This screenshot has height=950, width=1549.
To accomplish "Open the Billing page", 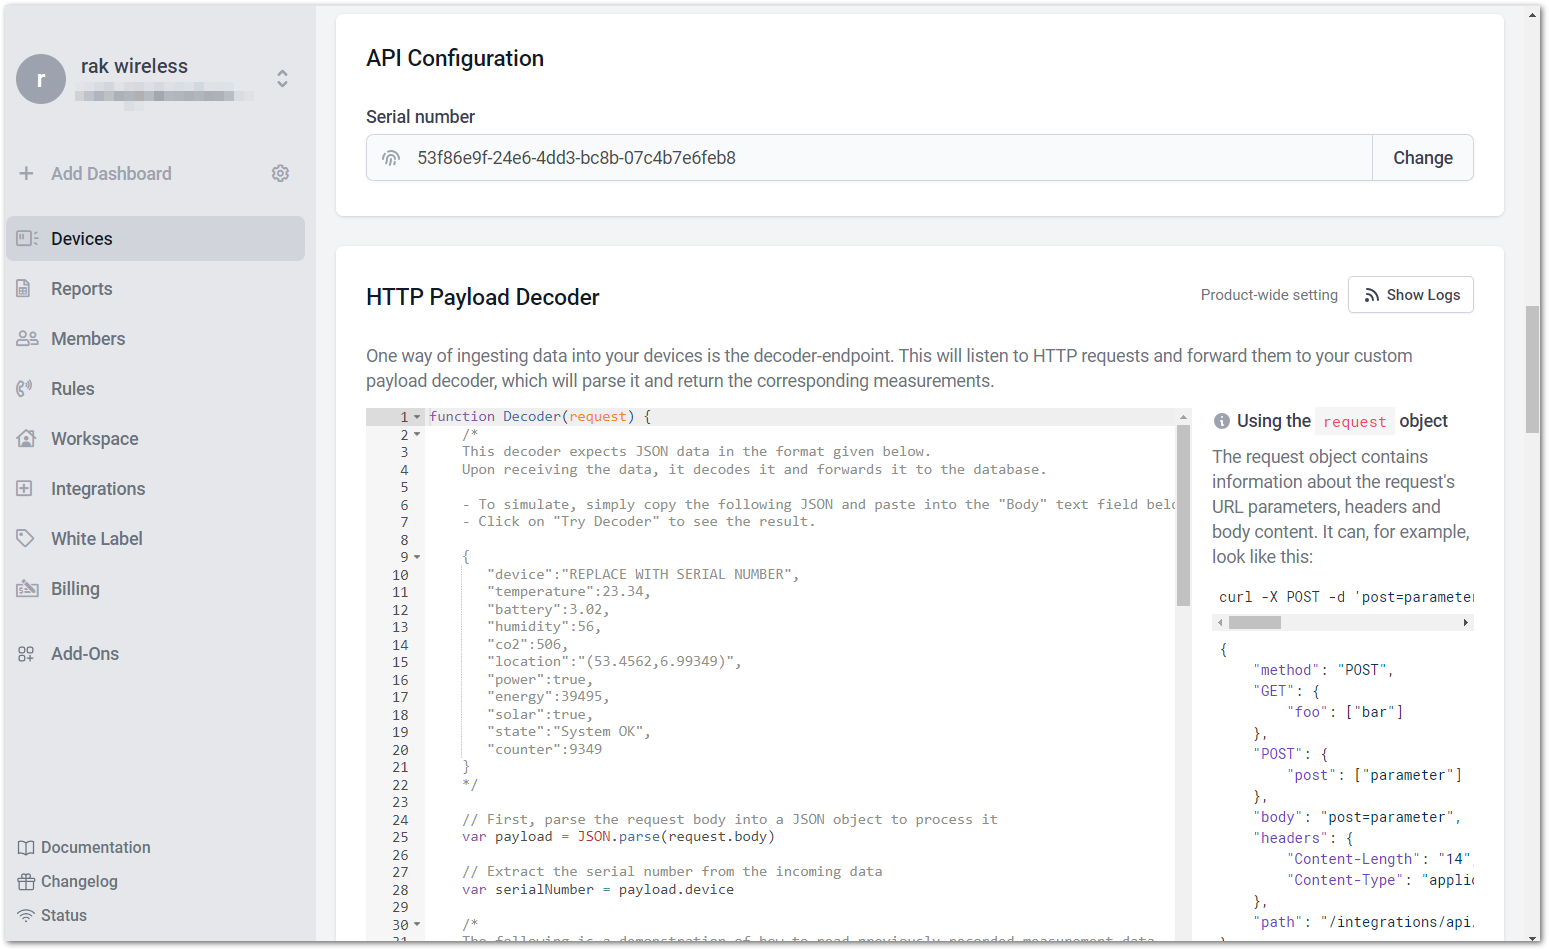I will (155, 588).
